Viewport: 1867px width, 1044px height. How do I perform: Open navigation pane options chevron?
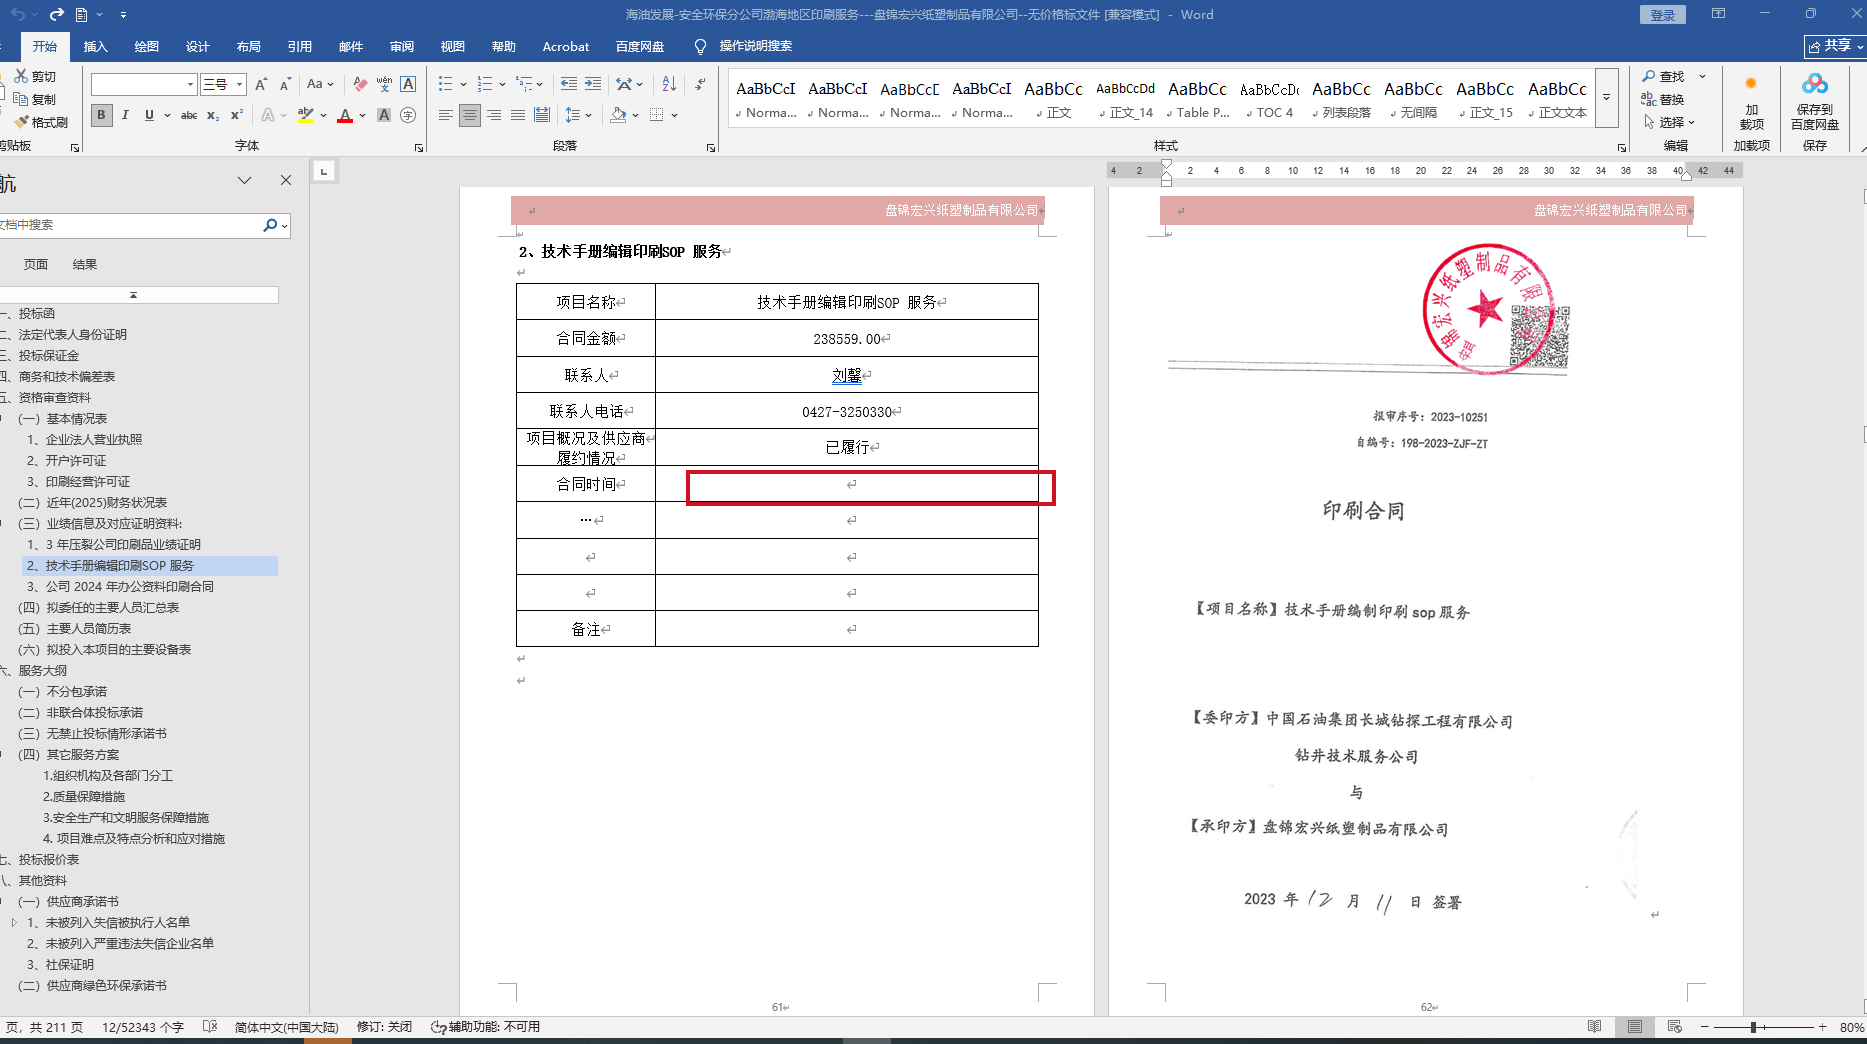pos(244,180)
